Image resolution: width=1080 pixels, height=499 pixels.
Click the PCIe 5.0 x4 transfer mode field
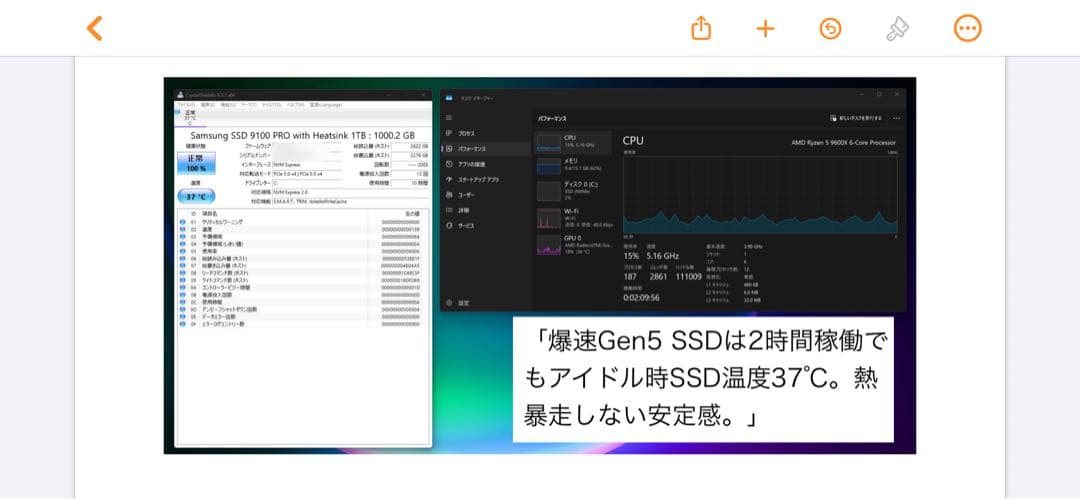(307, 174)
